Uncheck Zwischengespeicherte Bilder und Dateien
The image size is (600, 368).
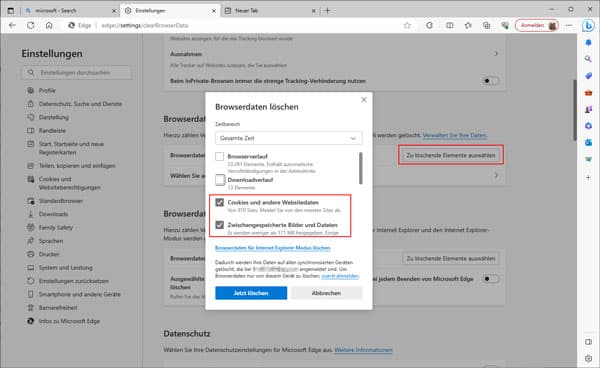[x=219, y=225]
